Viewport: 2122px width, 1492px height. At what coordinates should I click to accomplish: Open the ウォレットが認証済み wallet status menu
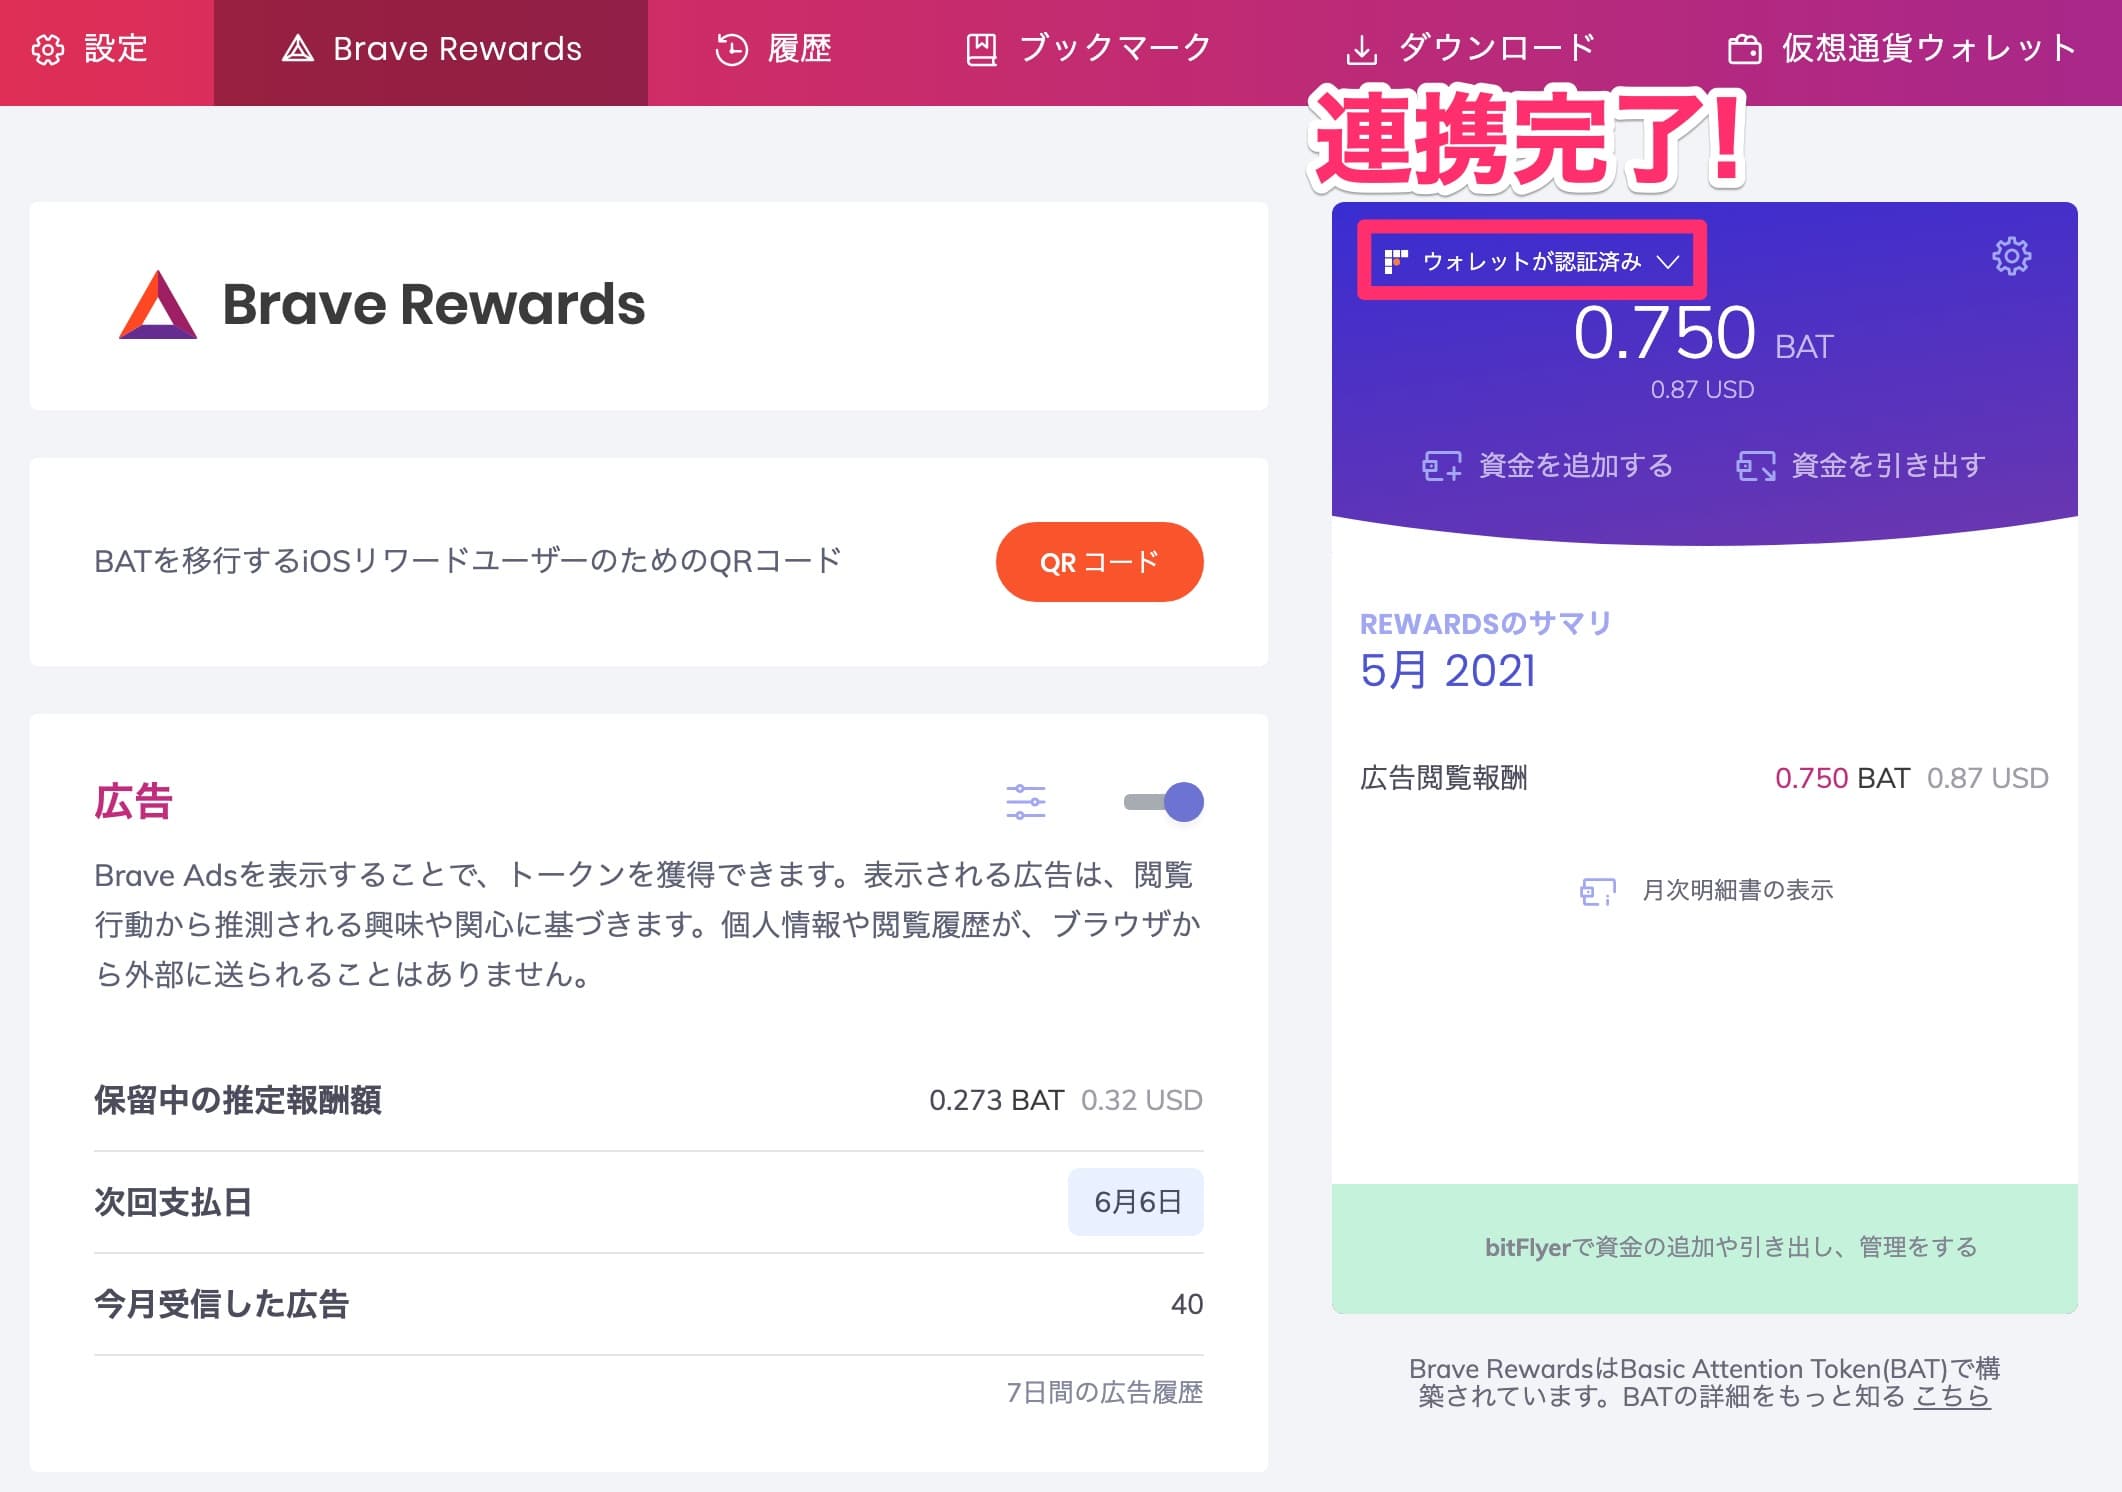(x=1531, y=261)
